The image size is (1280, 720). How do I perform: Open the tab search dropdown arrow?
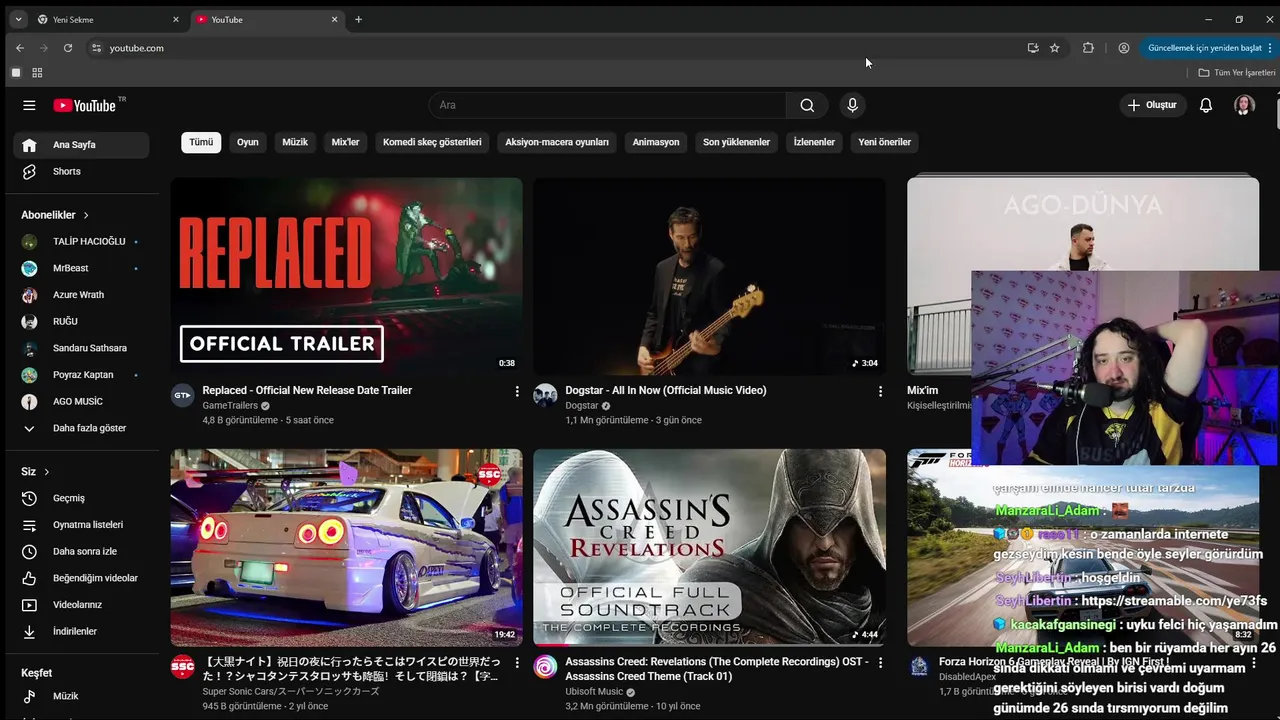18,19
